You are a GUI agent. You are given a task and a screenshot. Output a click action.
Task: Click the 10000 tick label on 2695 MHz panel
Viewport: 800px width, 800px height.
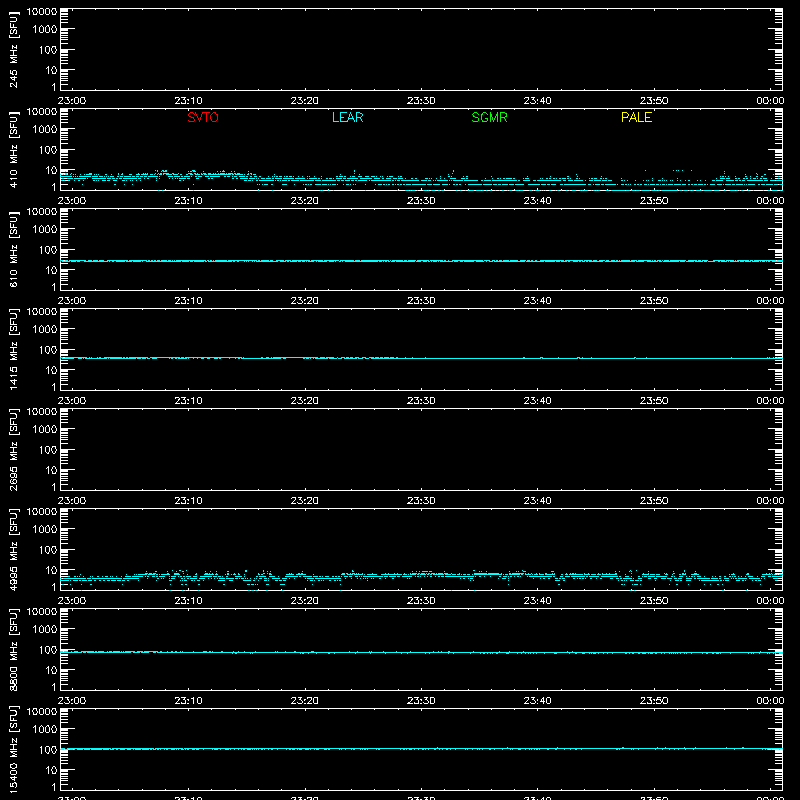pos(42,412)
